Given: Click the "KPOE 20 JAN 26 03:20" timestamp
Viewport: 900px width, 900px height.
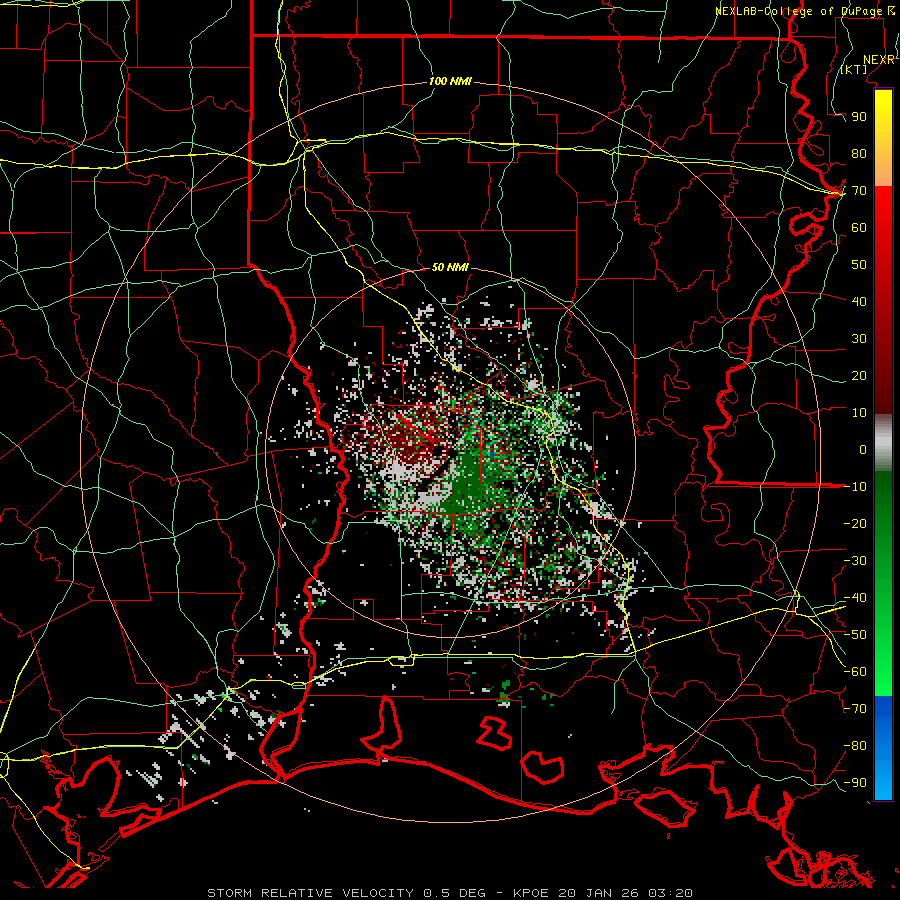Looking at the screenshot, I should [x=603, y=893].
